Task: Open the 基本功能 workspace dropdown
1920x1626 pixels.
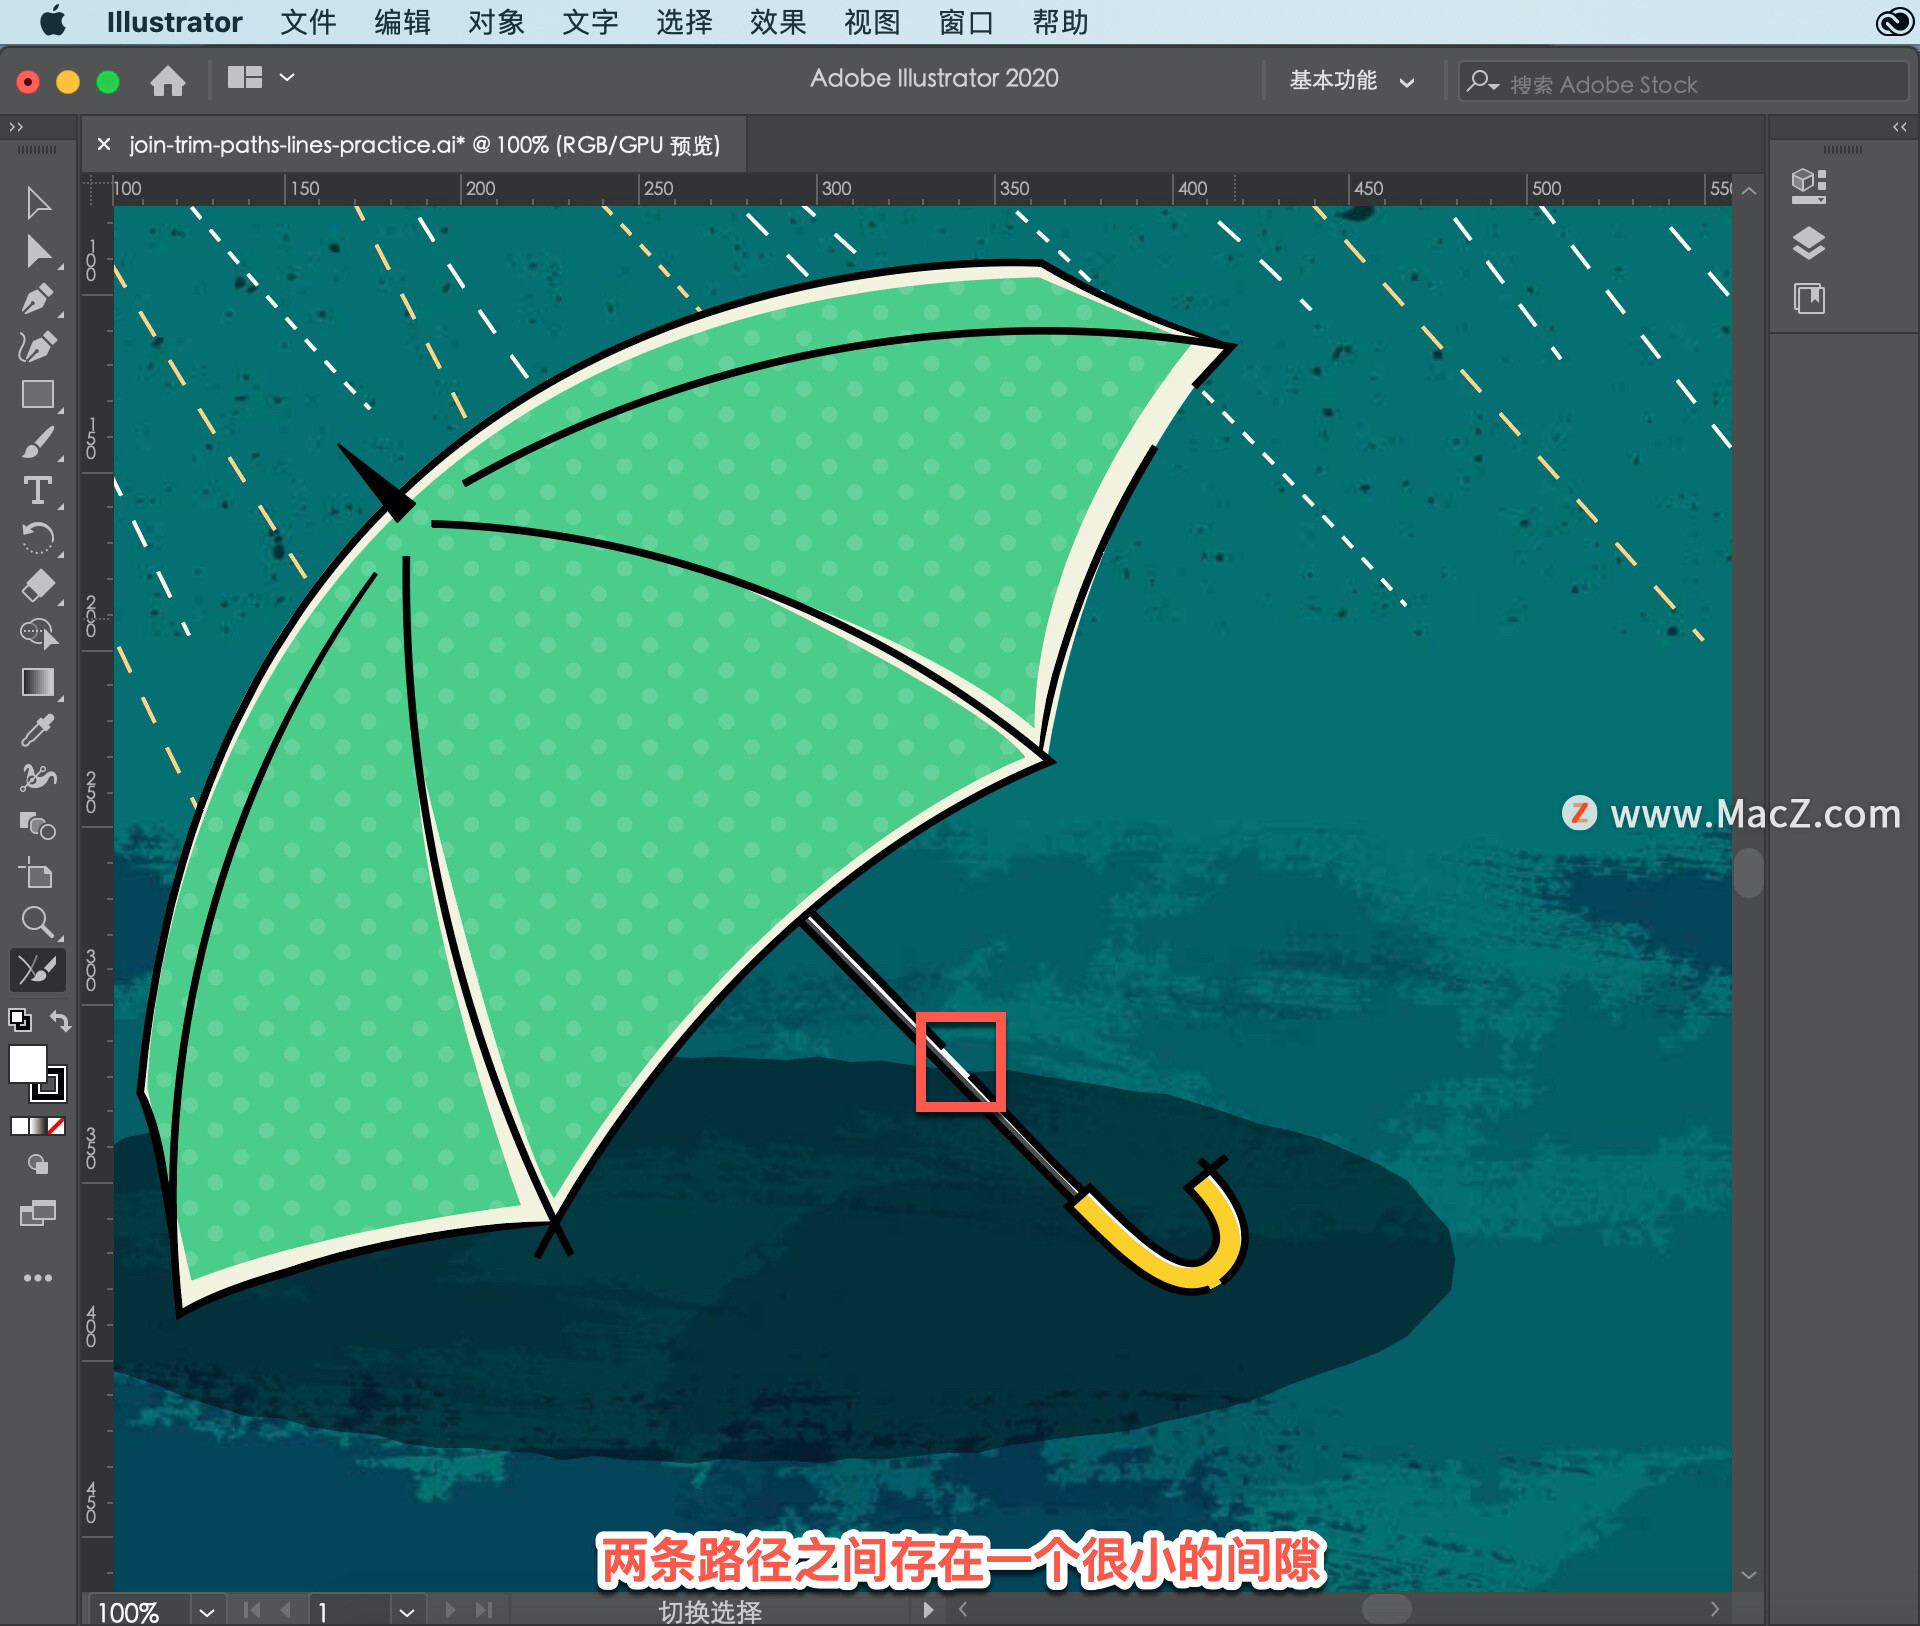Action: coord(1352,81)
